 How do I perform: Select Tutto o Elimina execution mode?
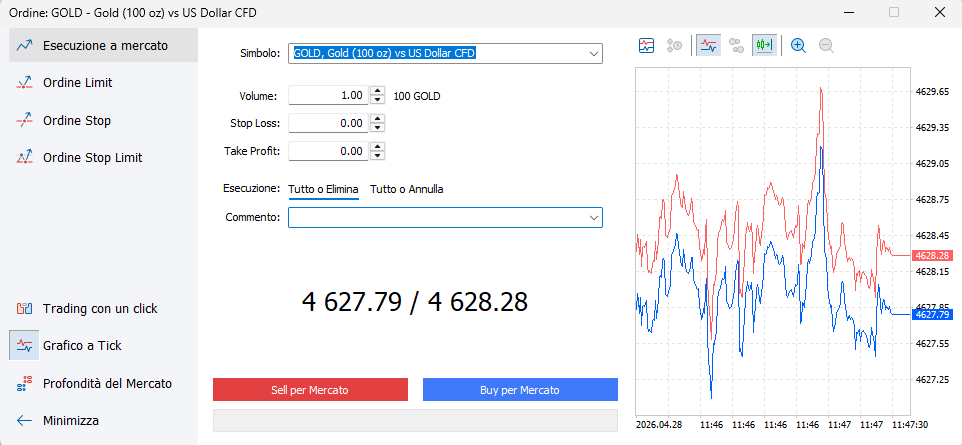[323, 190]
